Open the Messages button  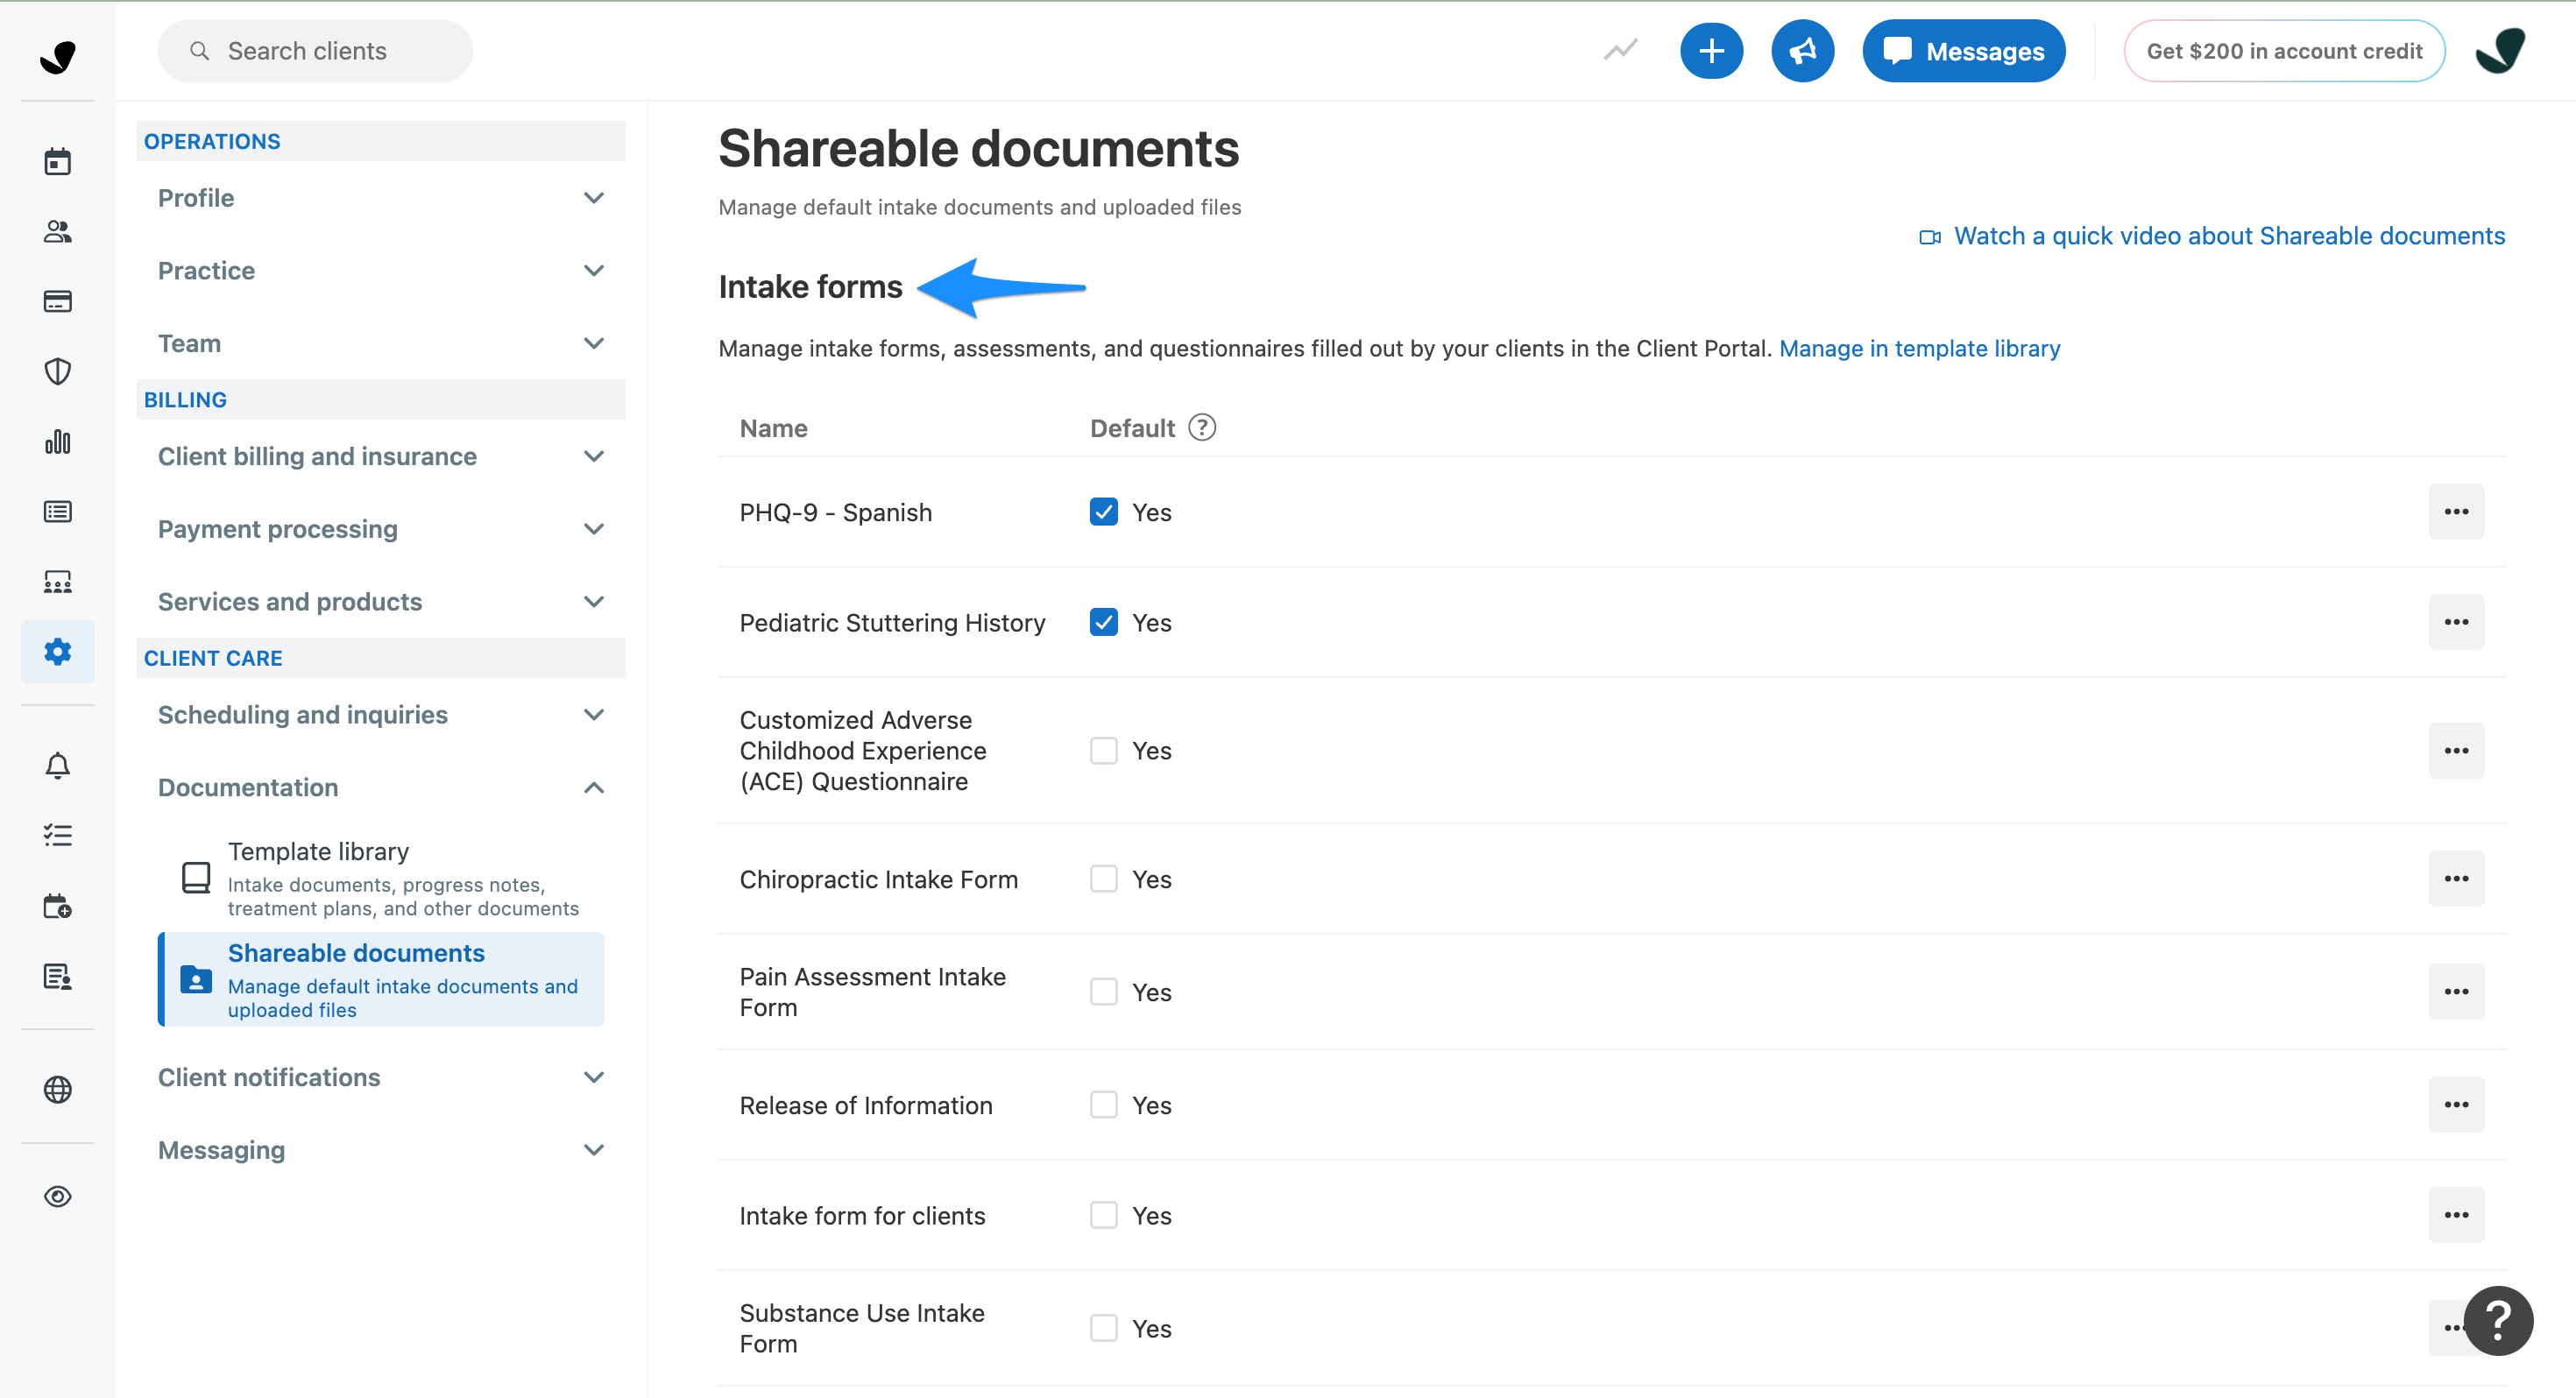pos(1963,51)
